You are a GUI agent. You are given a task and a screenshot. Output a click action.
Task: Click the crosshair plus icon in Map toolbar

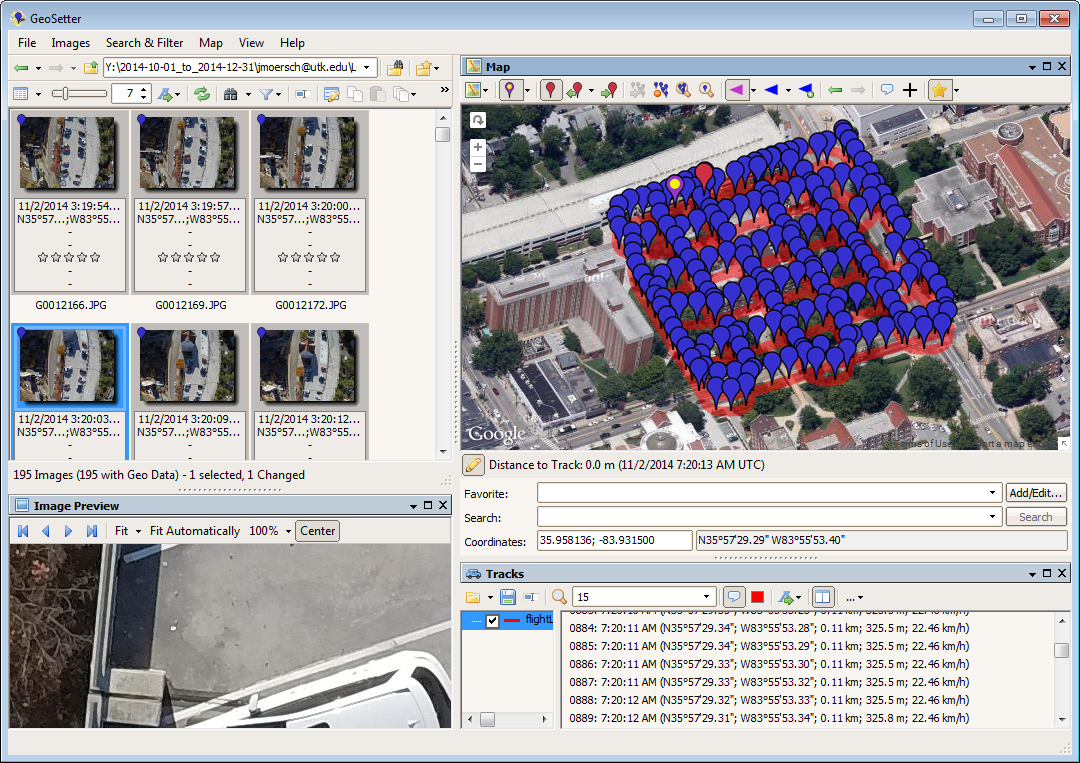coord(910,90)
